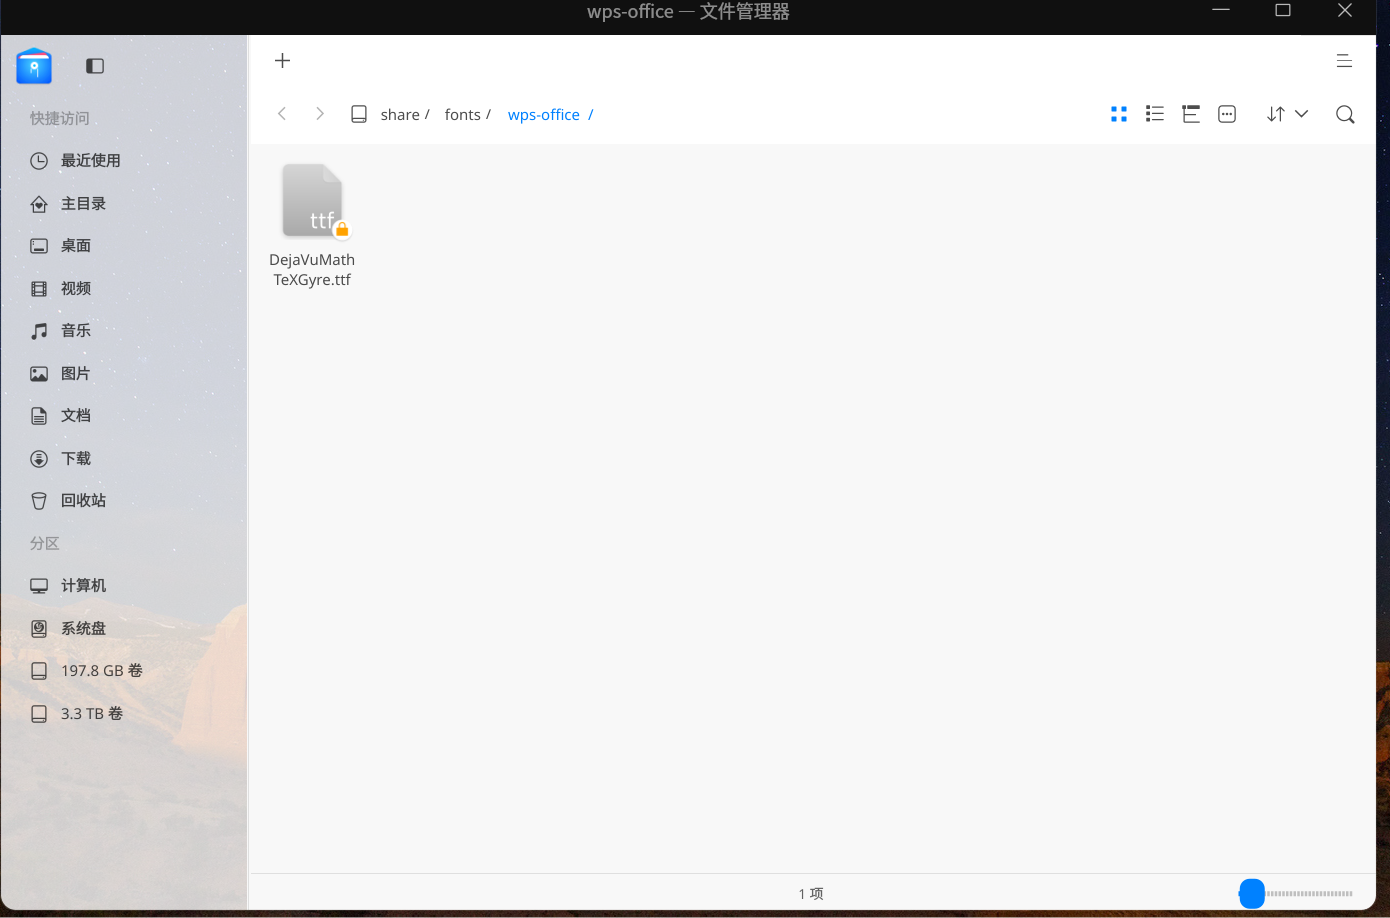Select DejaVuMathTeXGyre.ttf file
The width and height of the screenshot is (1390, 918).
pyautogui.click(x=312, y=226)
